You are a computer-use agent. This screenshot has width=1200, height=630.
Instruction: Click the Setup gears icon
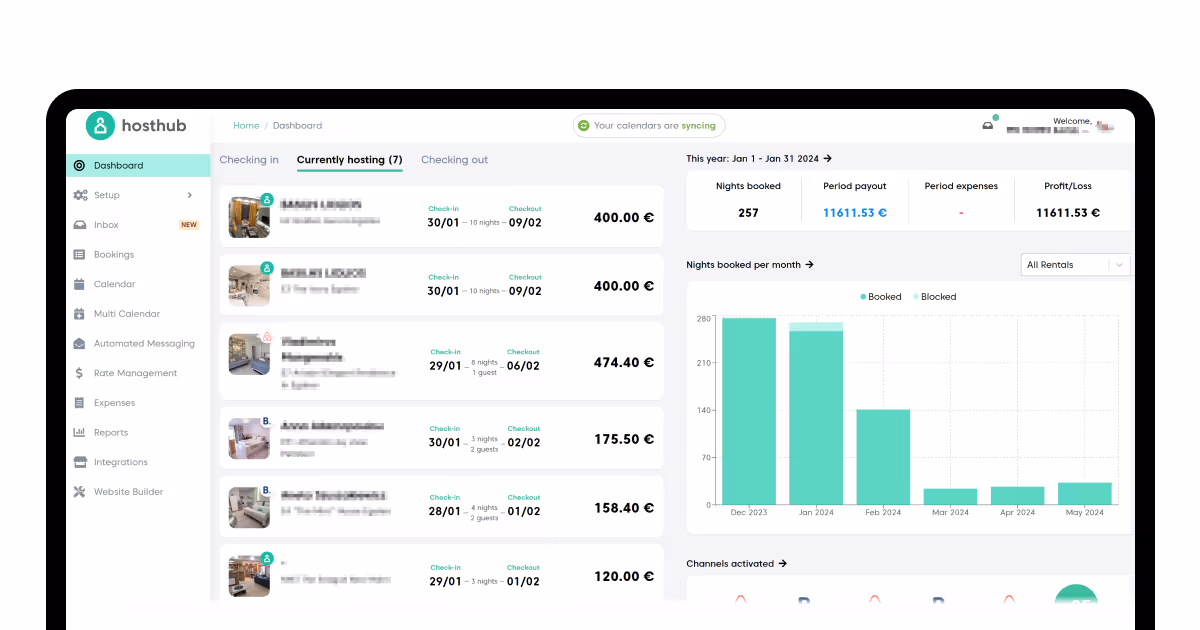pos(80,195)
